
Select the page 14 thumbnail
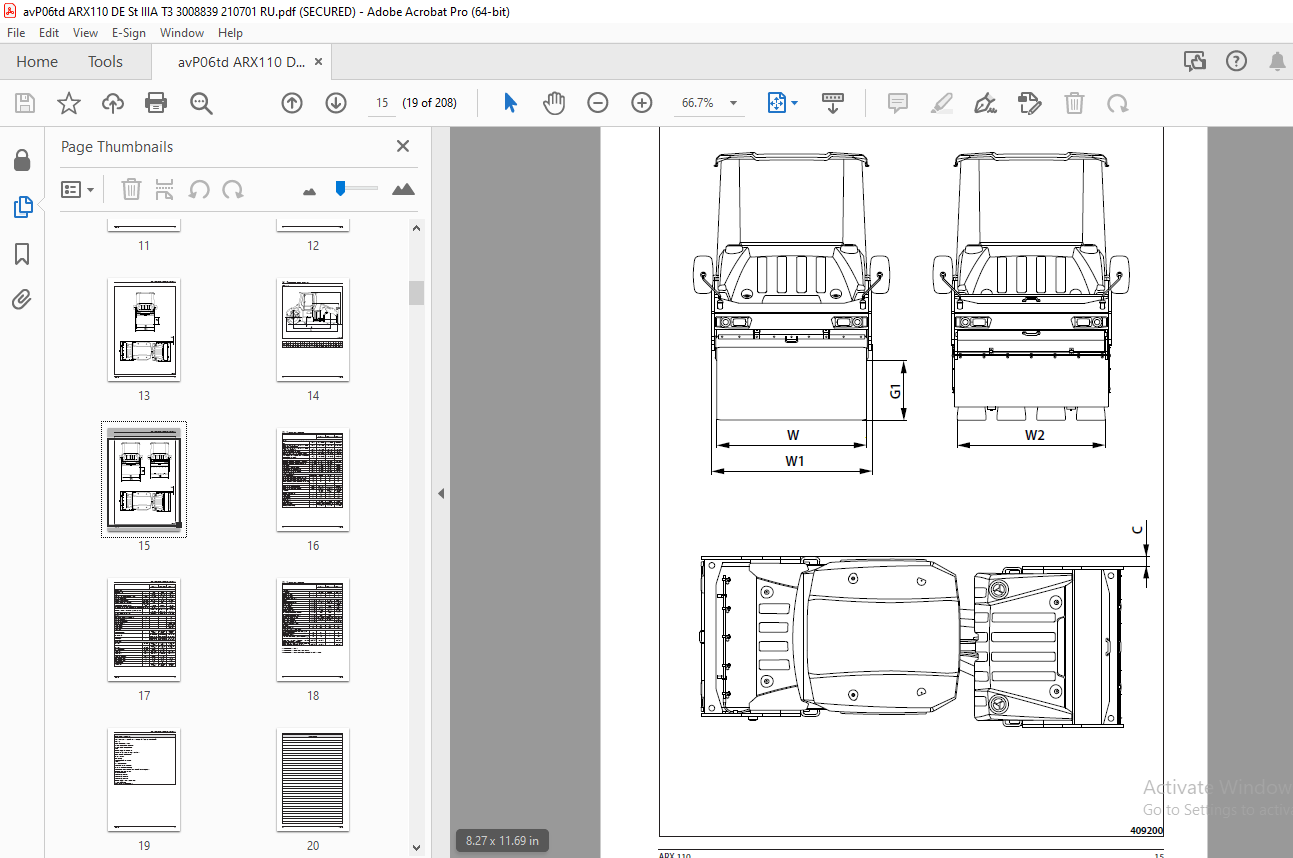tap(313, 330)
